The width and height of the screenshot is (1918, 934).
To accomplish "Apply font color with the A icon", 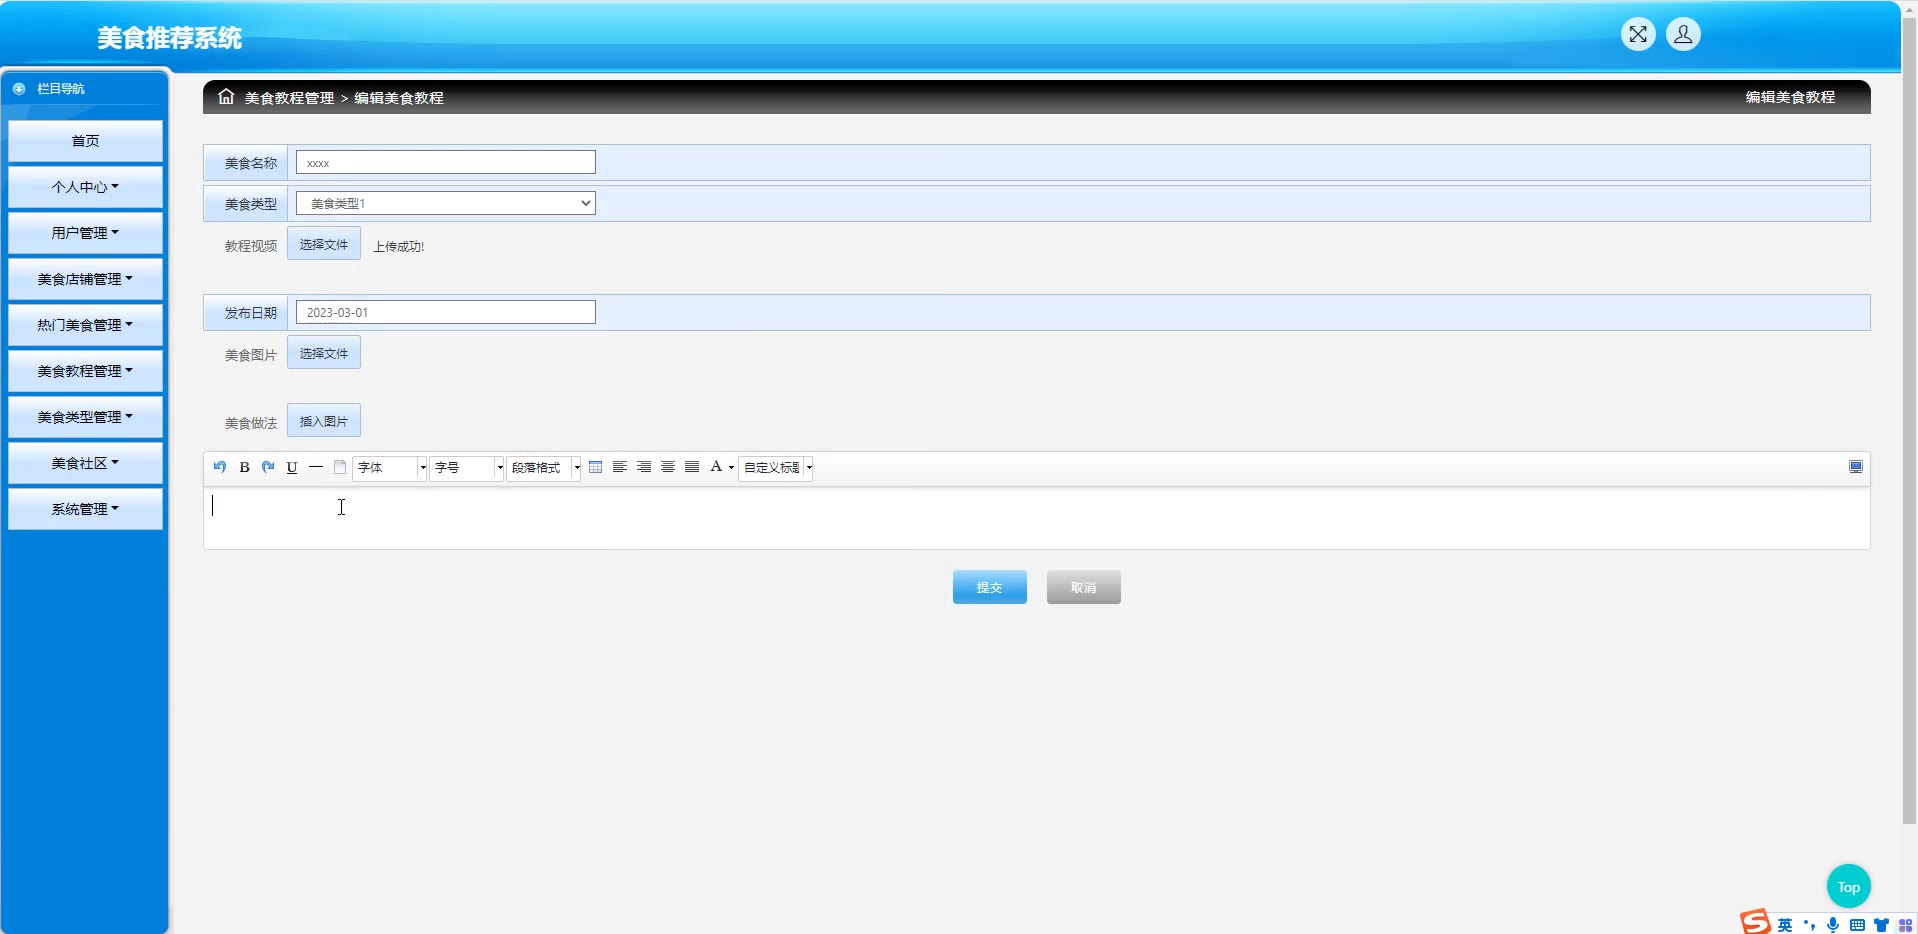I will pyautogui.click(x=716, y=467).
